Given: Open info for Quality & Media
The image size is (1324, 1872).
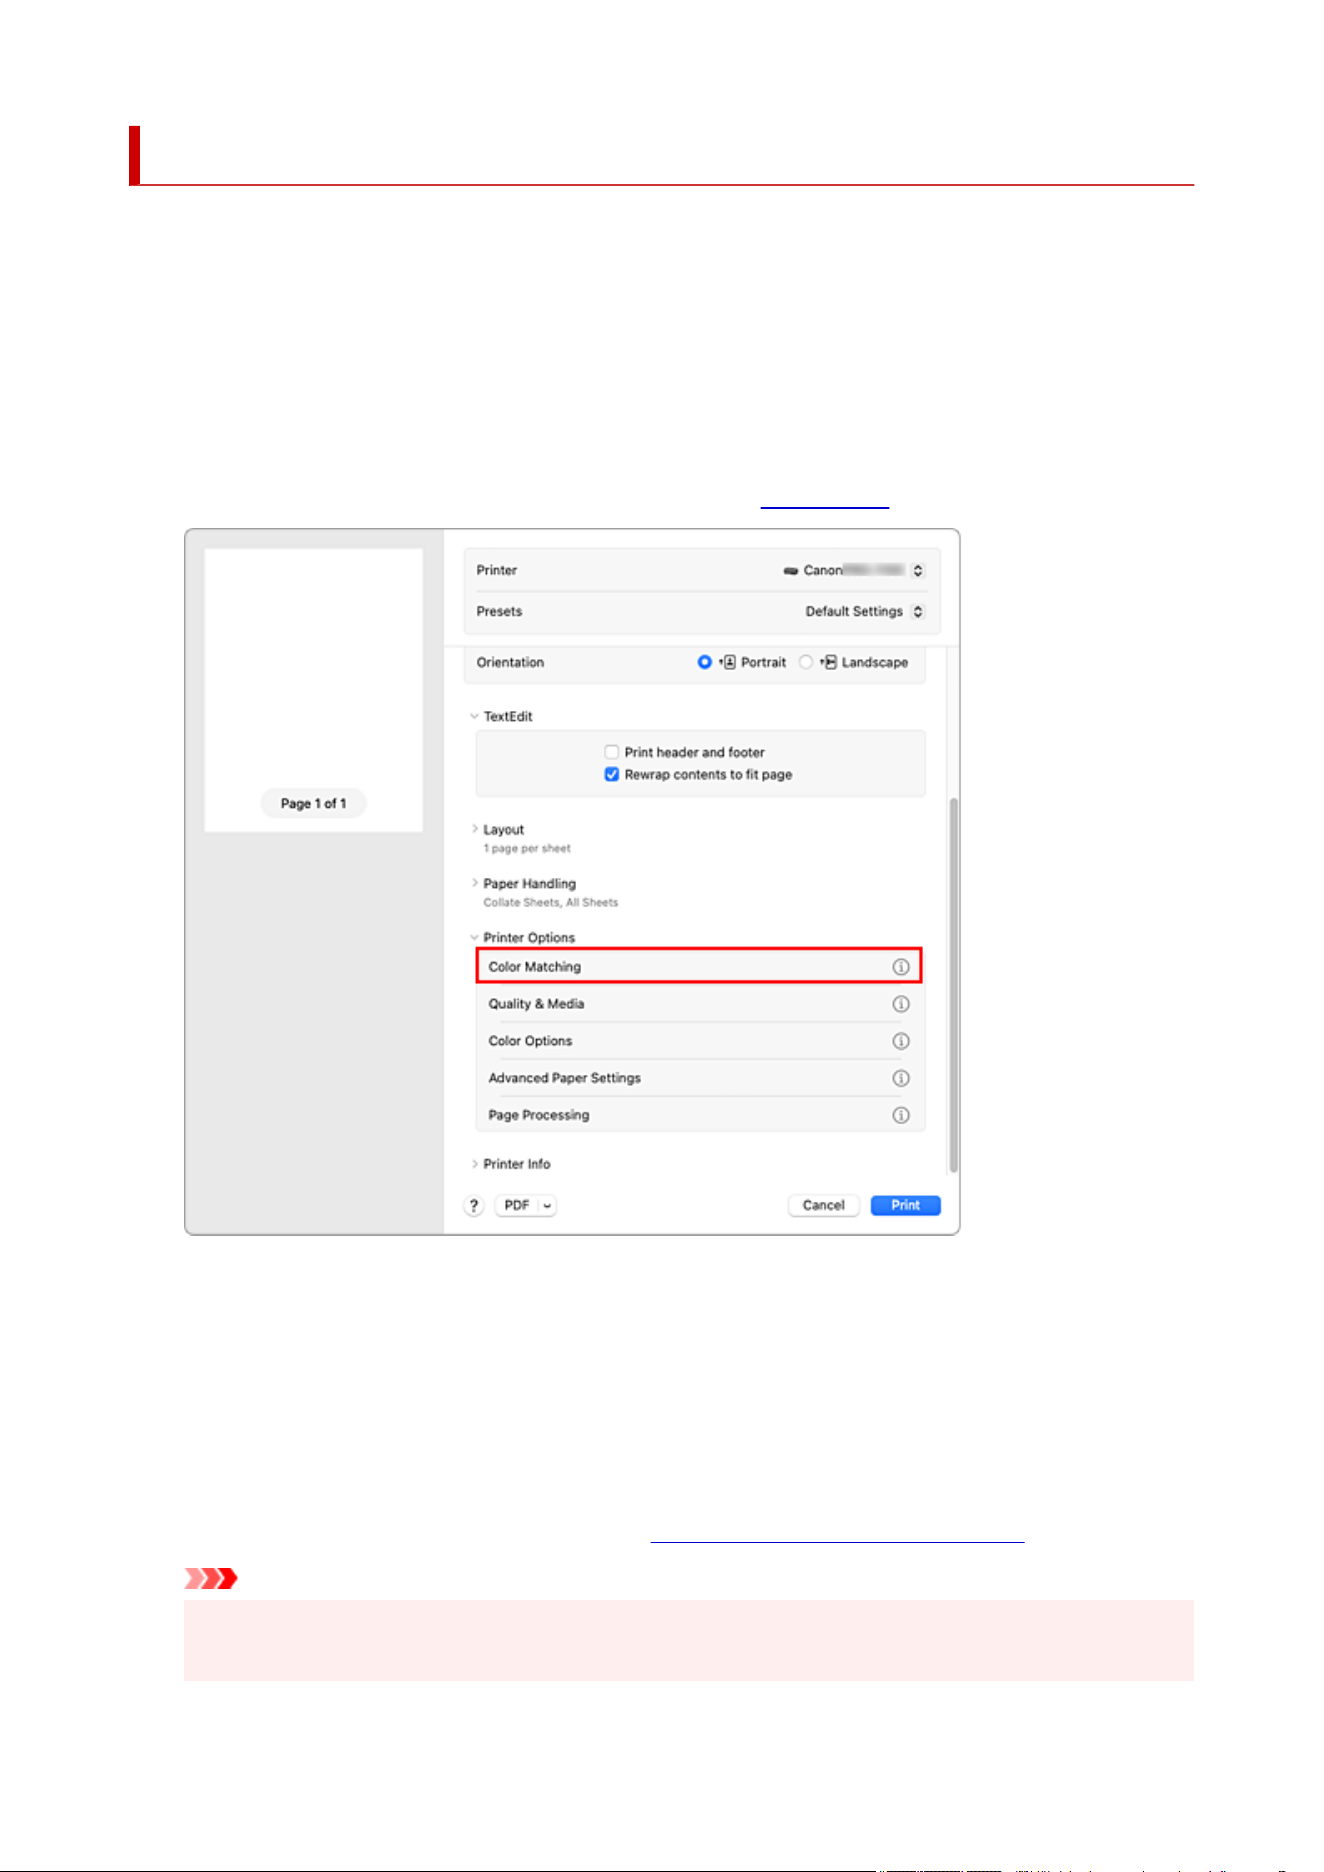Looking at the screenshot, I should (x=900, y=1004).
